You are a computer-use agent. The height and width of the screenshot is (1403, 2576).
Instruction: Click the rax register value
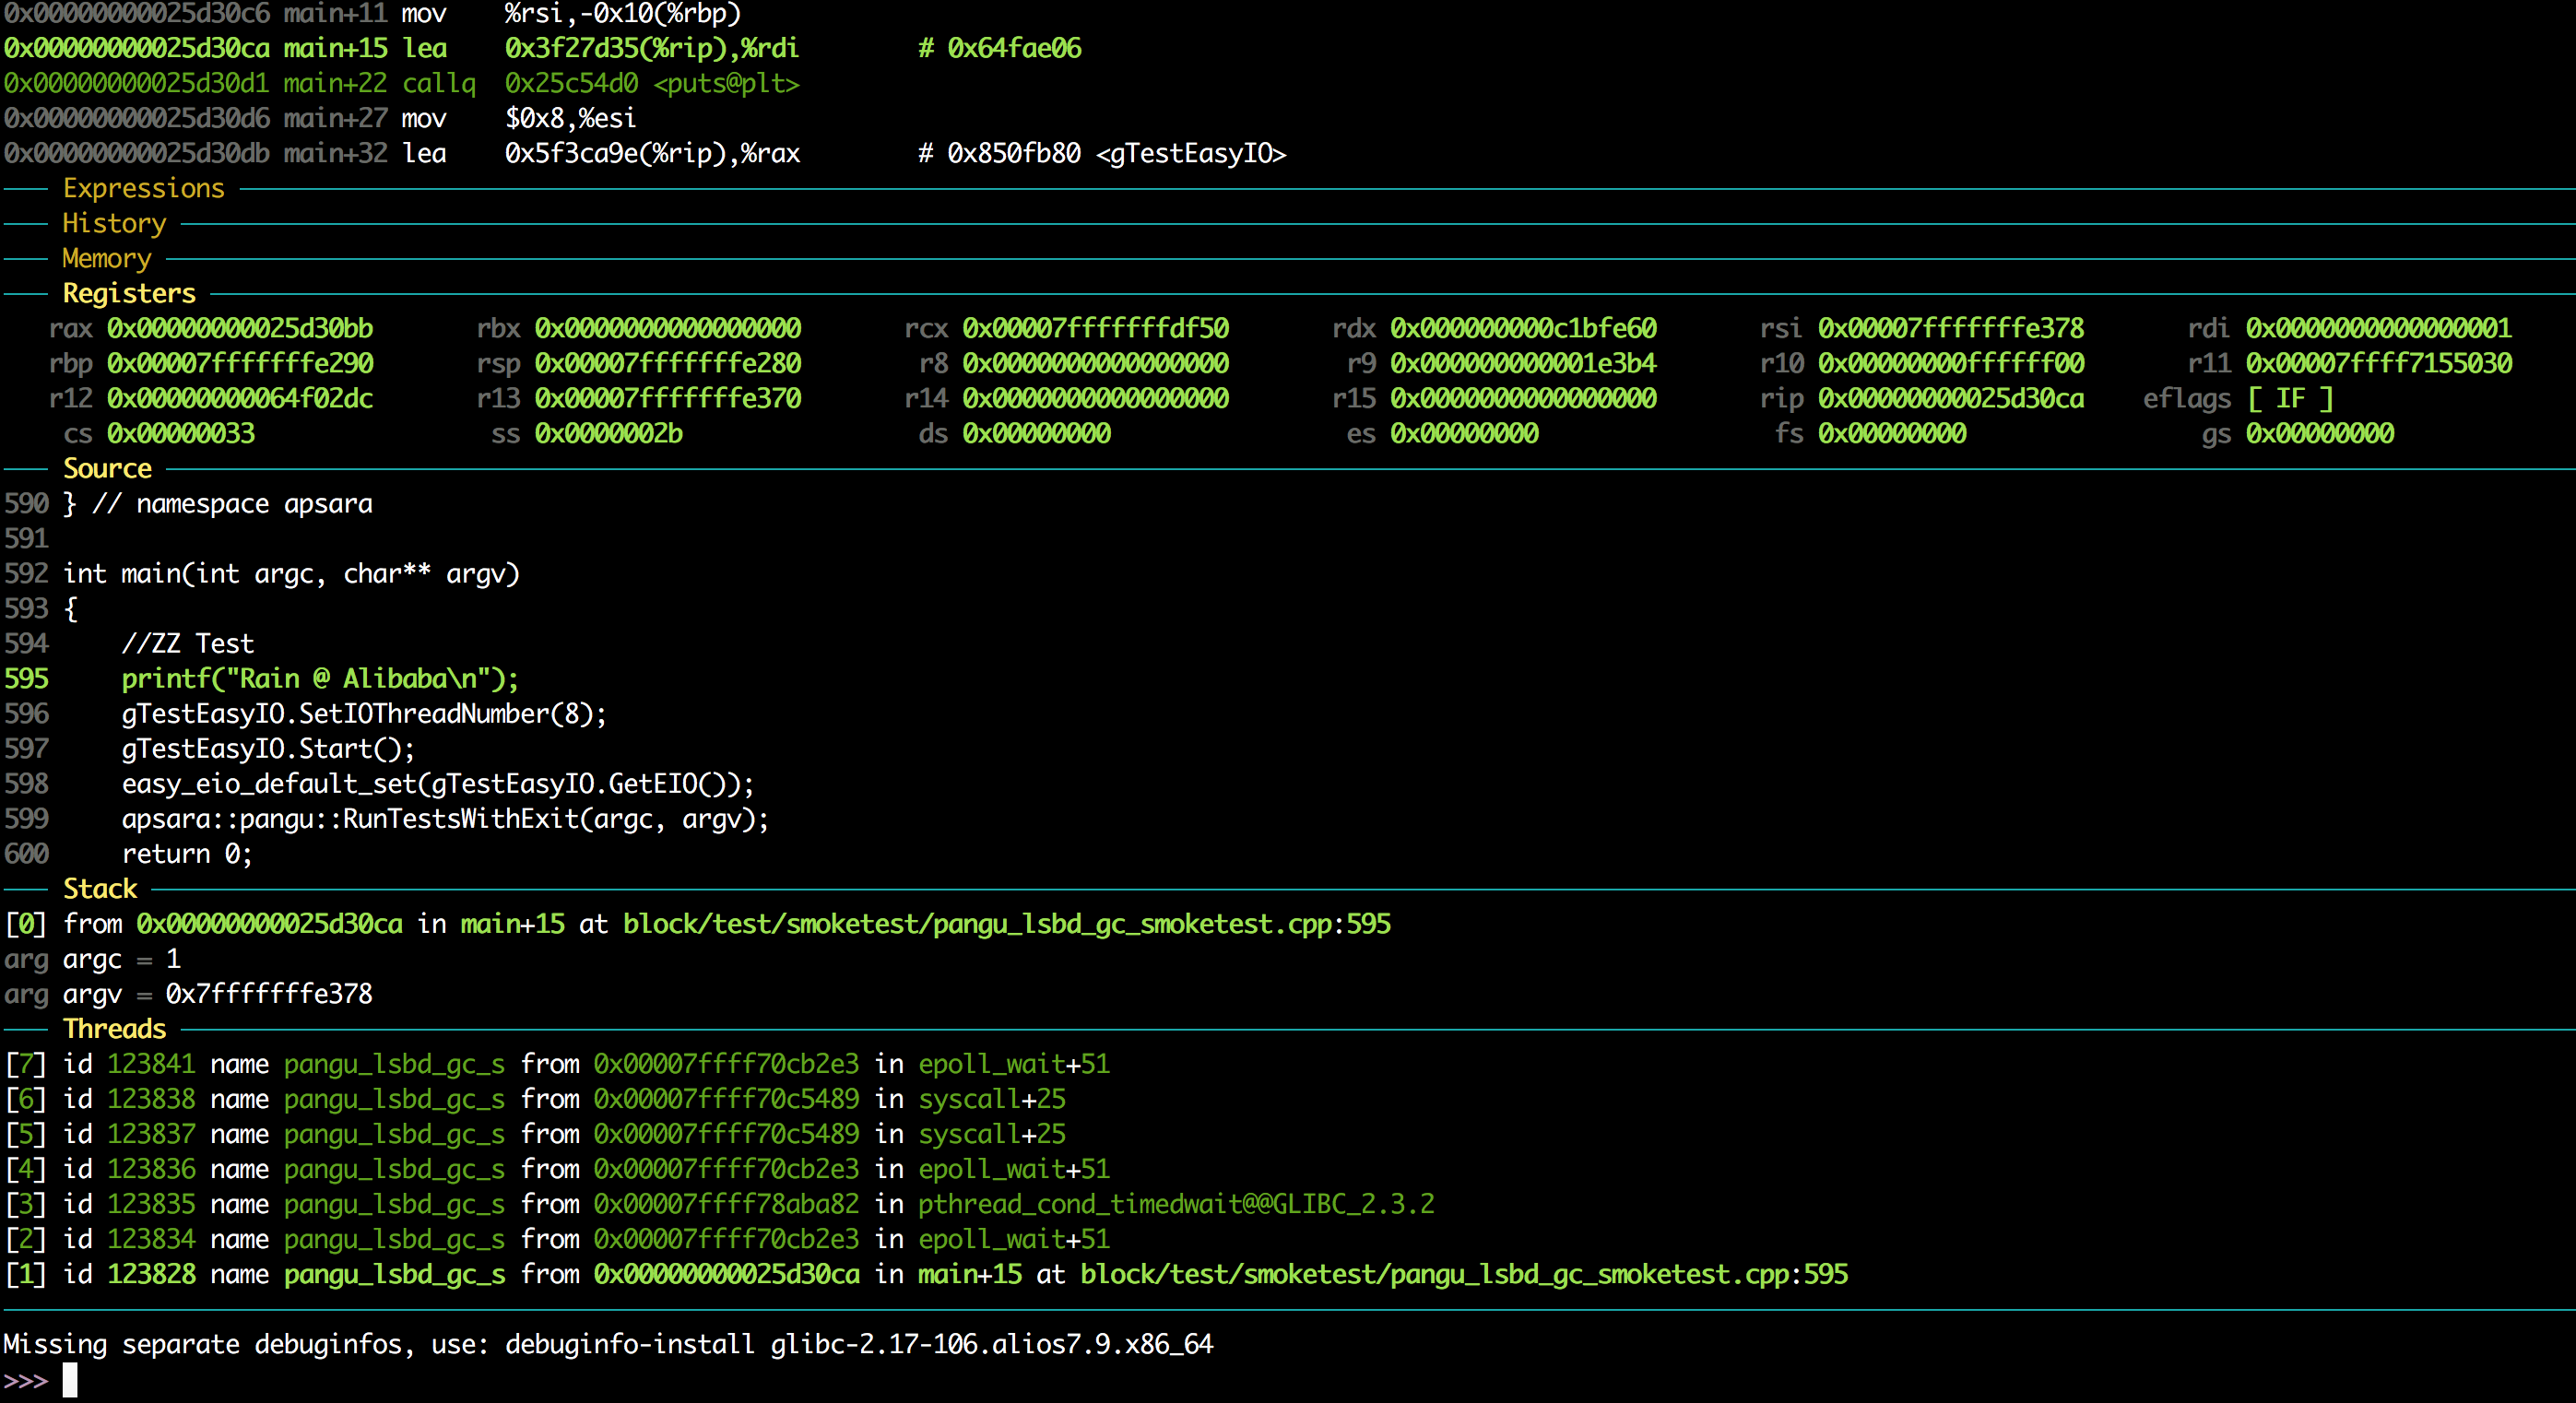tap(240, 328)
